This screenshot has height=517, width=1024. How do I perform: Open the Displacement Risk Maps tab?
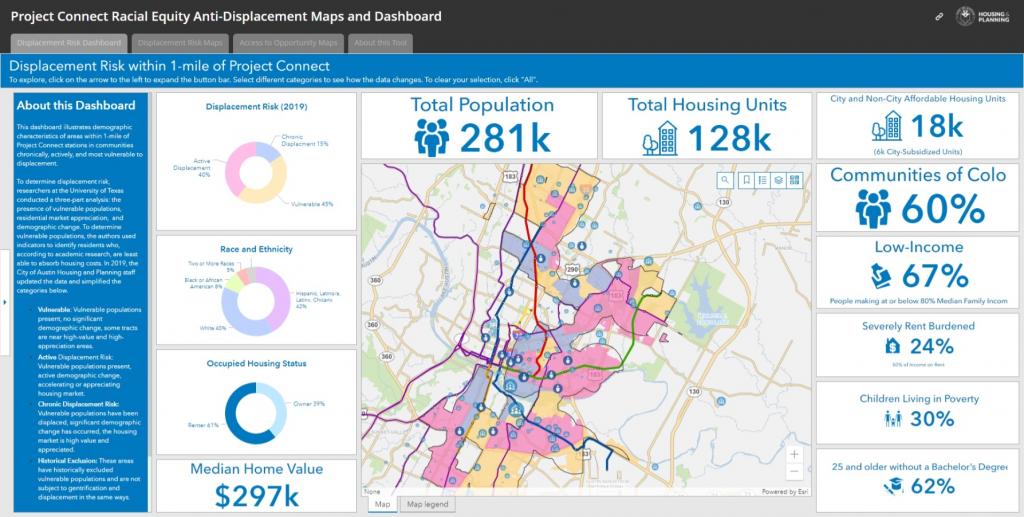[x=180, y=43]
